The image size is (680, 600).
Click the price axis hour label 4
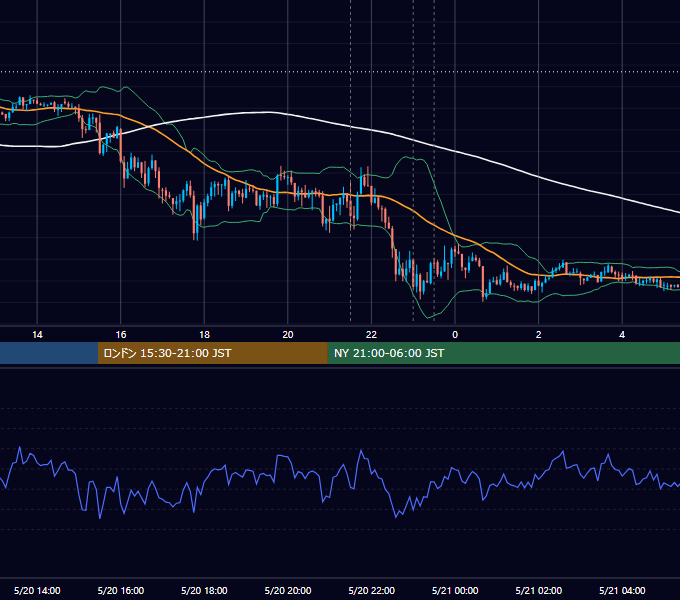coord(622,335)
